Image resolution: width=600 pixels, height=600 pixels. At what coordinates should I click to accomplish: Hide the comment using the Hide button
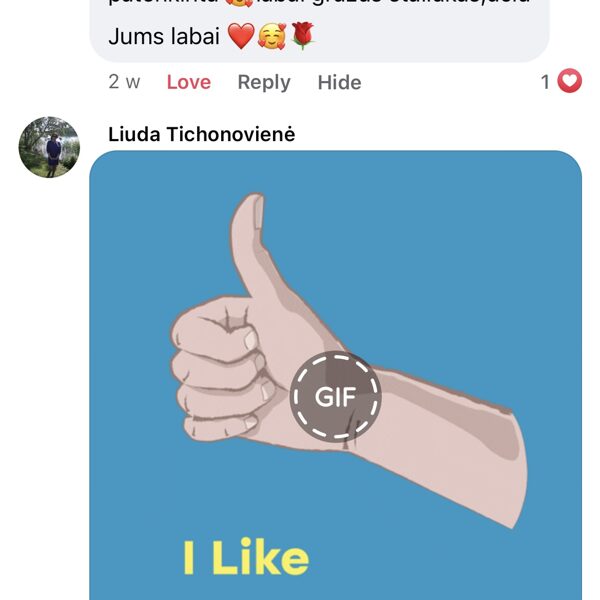(339, 82)
